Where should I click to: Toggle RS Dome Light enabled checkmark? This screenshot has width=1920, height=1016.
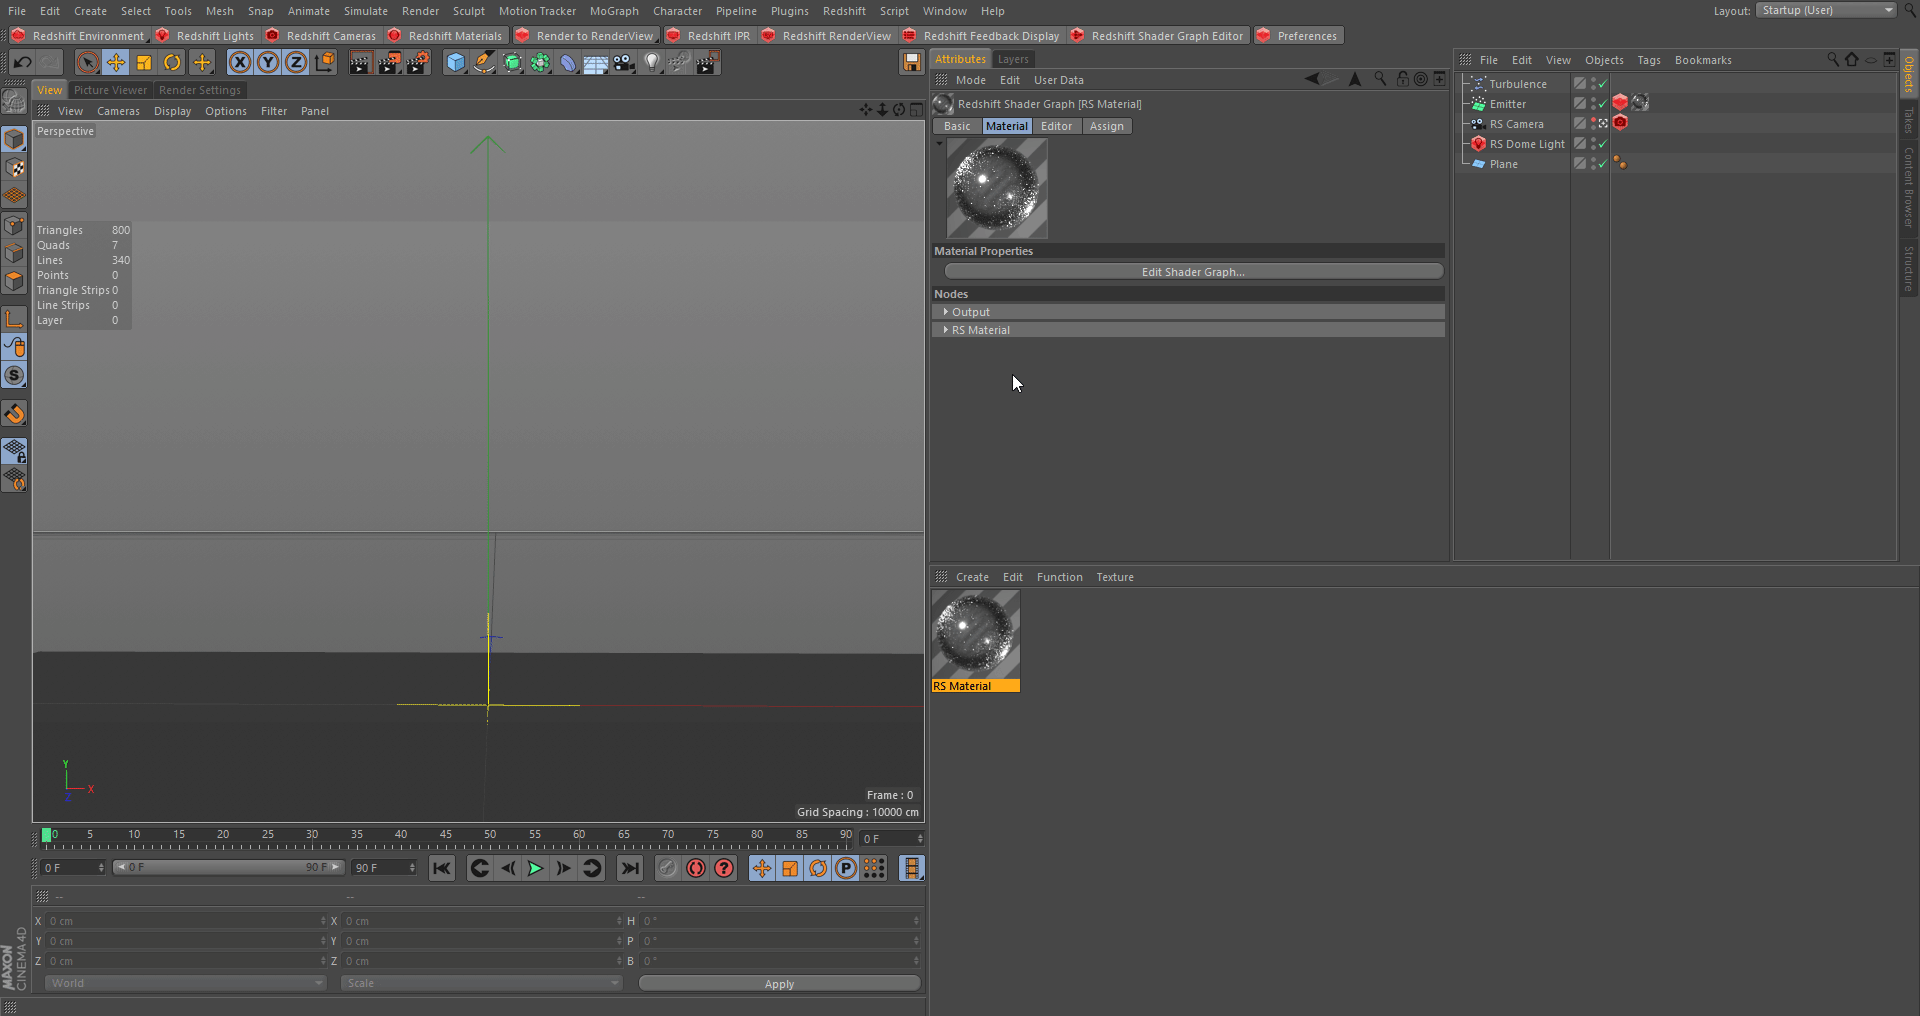click(1602, 144)
